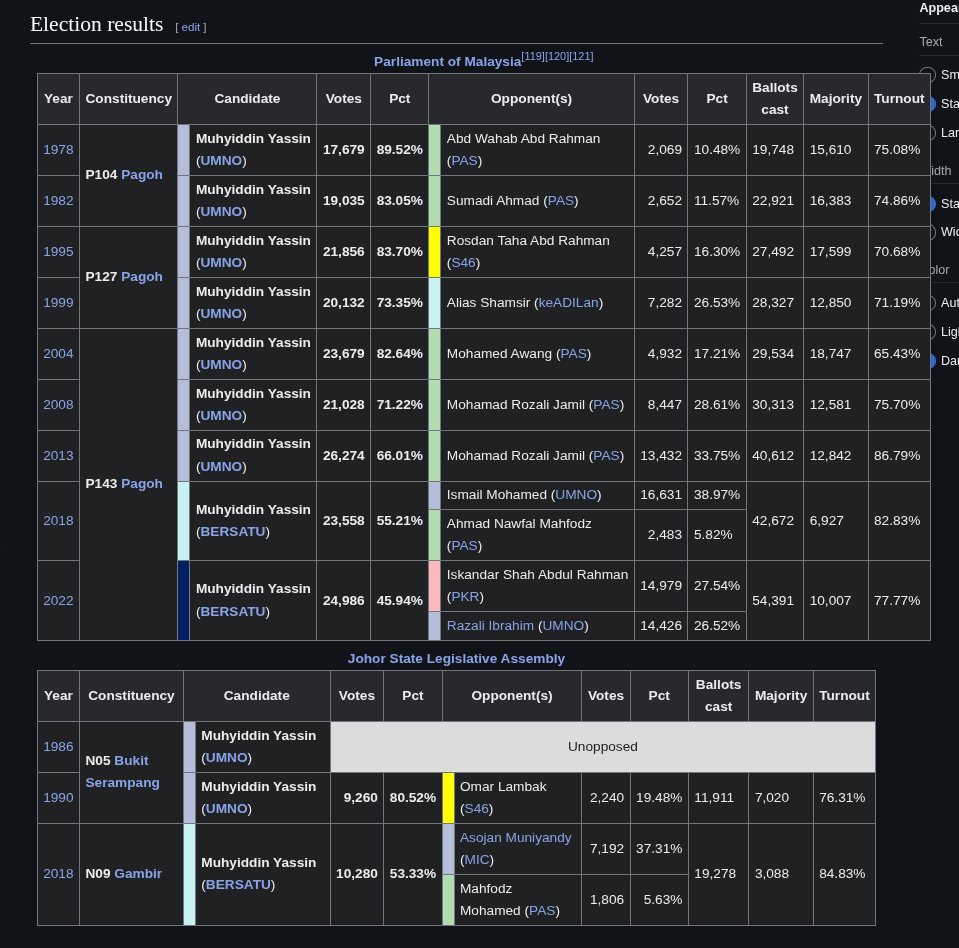
Task: Open the 2008 election year link
Action: 58,404
